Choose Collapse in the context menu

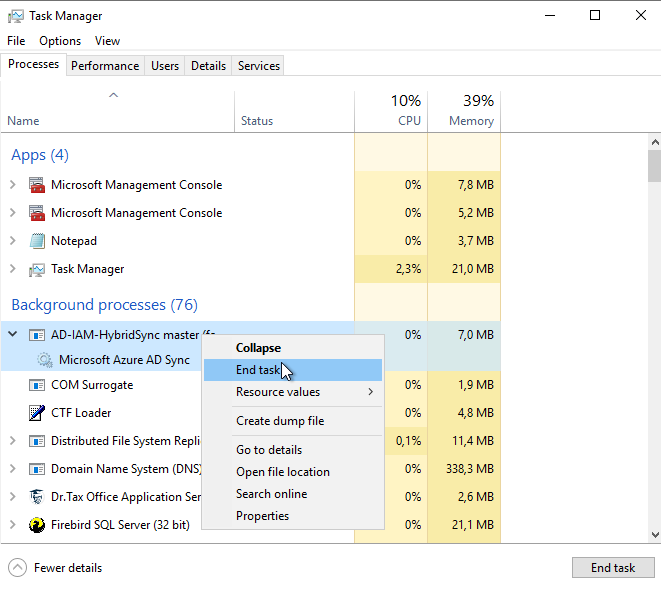(293, 348)
